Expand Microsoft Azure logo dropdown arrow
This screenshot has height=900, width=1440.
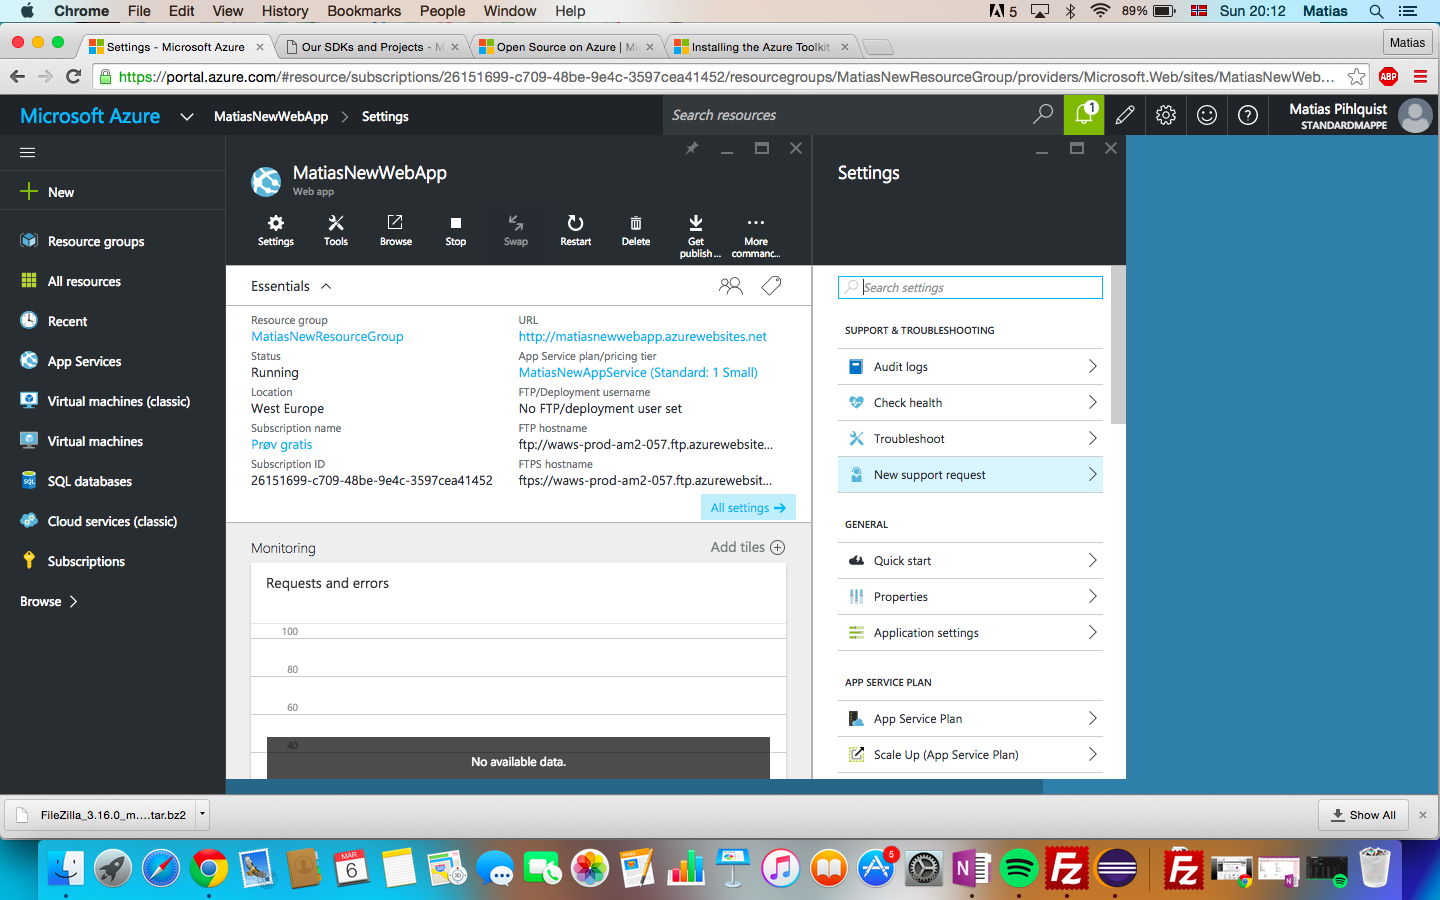pyautogui.click(x=187, y=116)
